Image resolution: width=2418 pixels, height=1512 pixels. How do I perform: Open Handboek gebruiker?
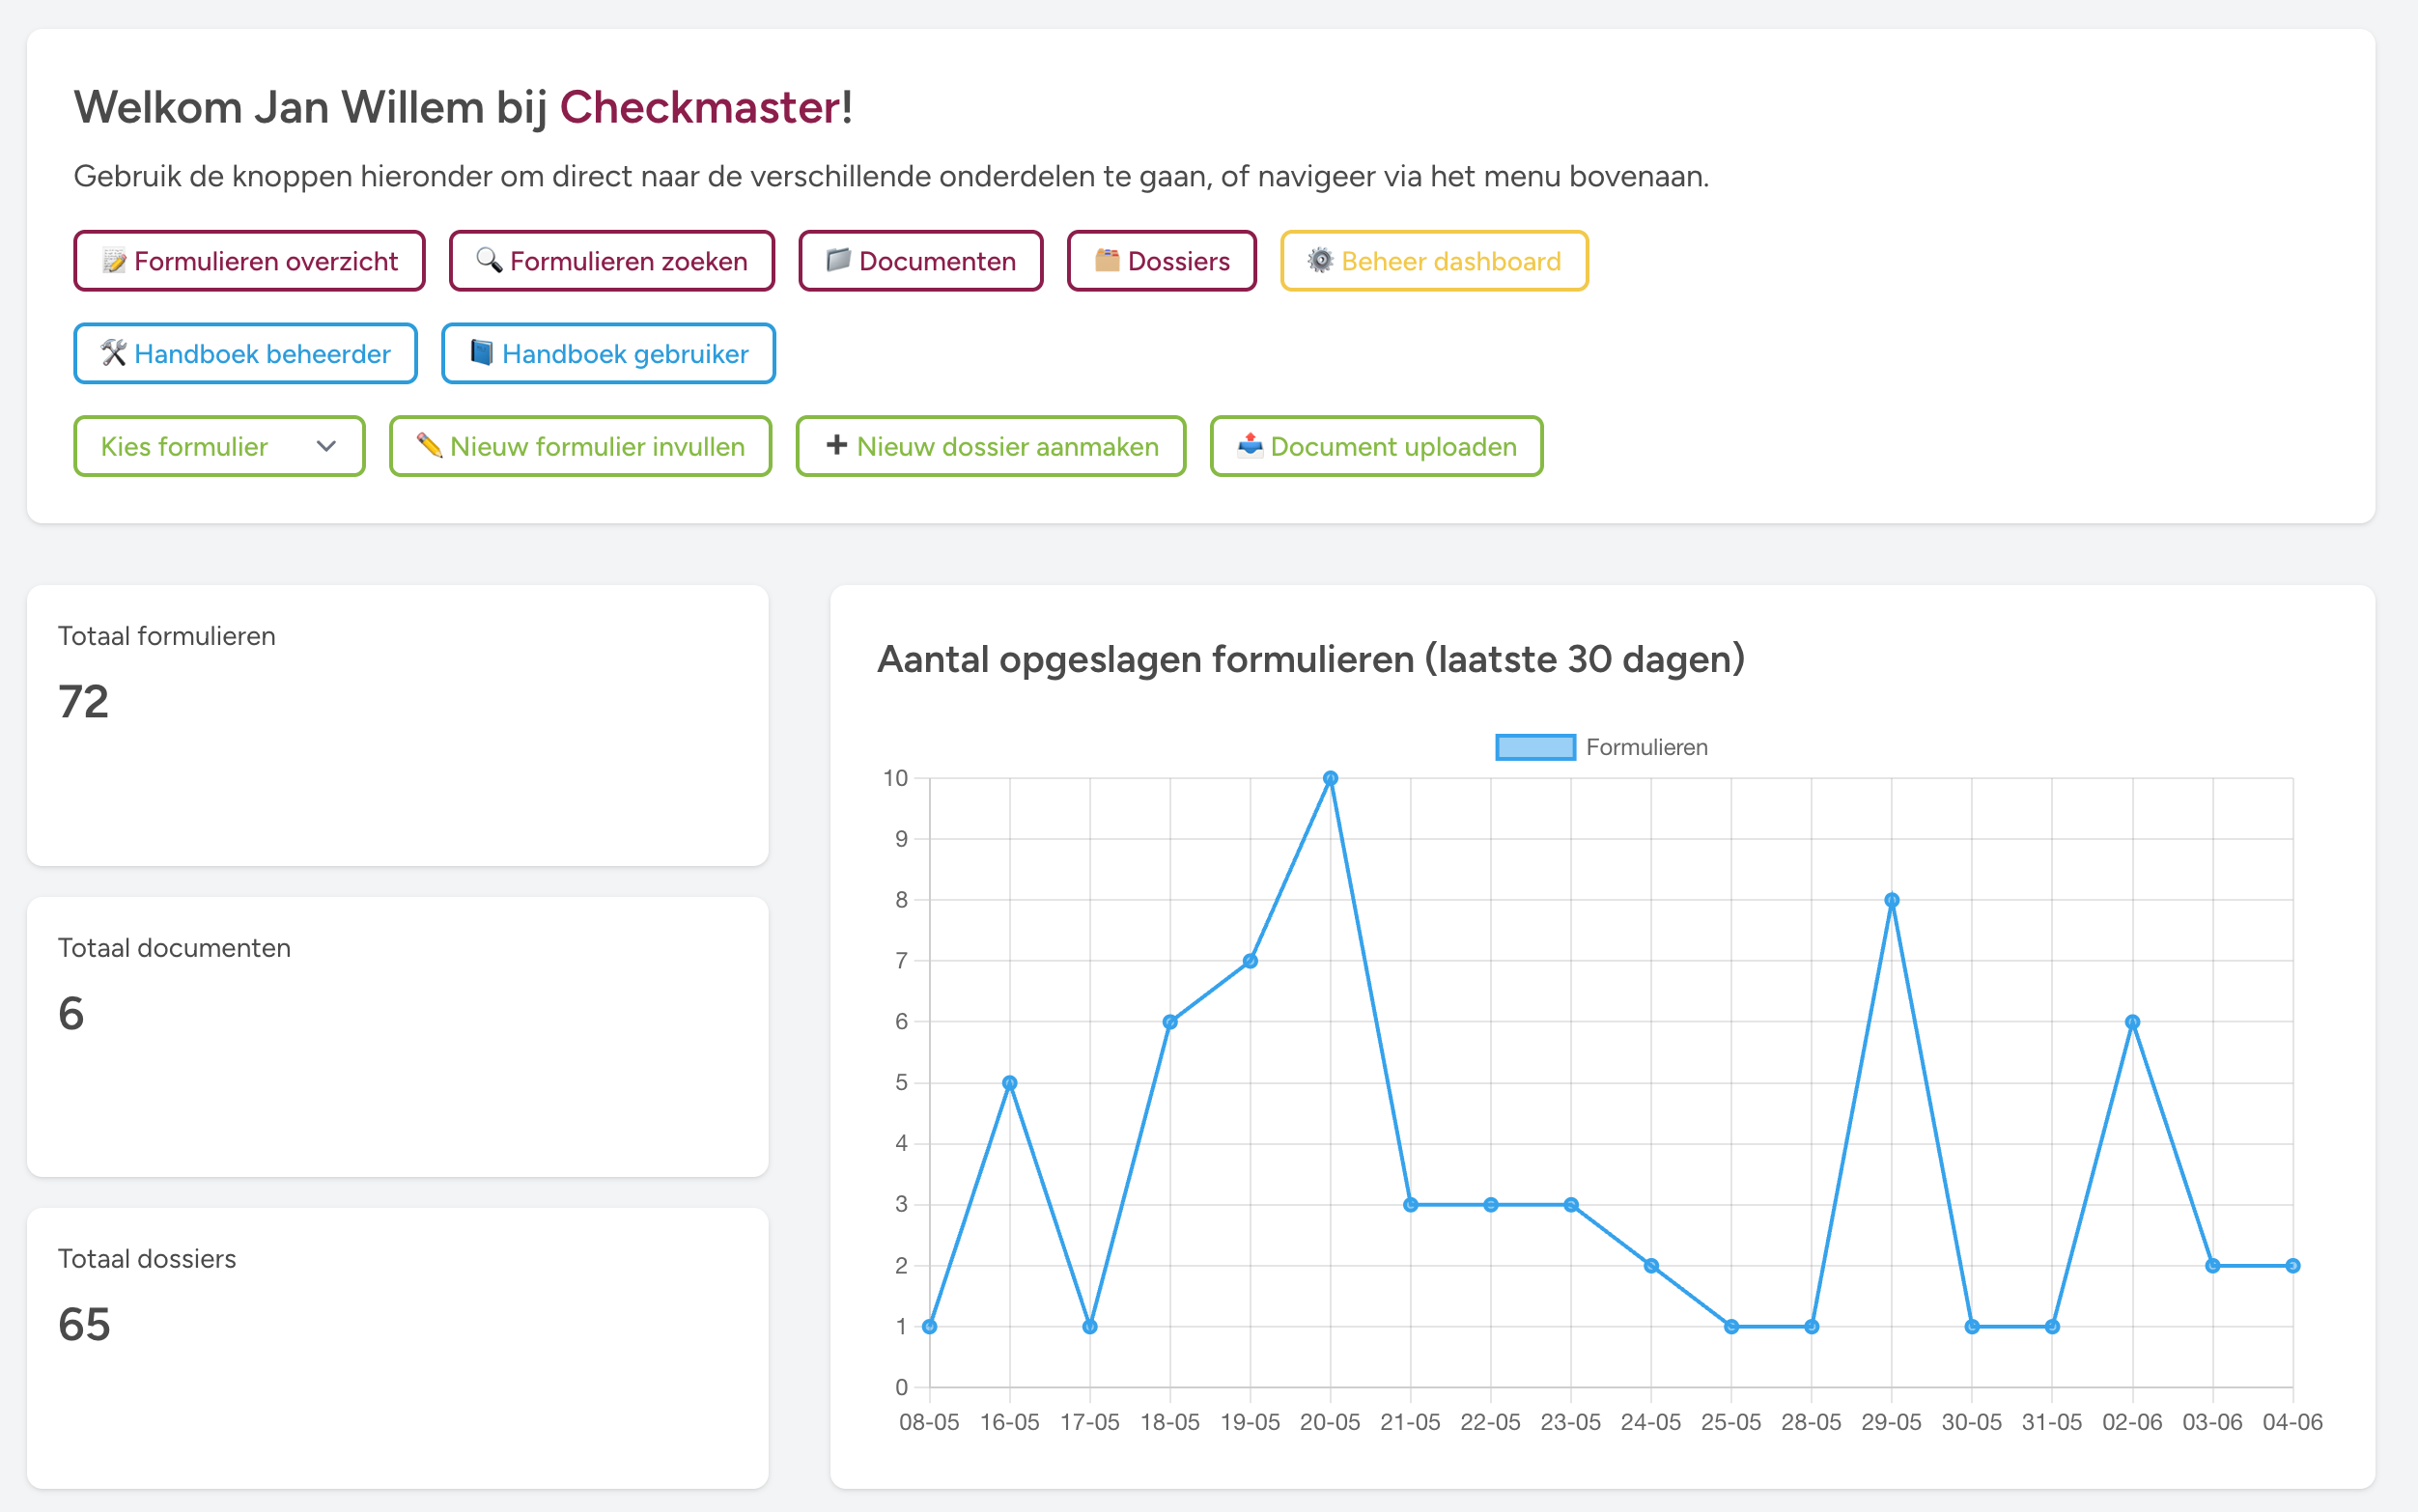607,353
